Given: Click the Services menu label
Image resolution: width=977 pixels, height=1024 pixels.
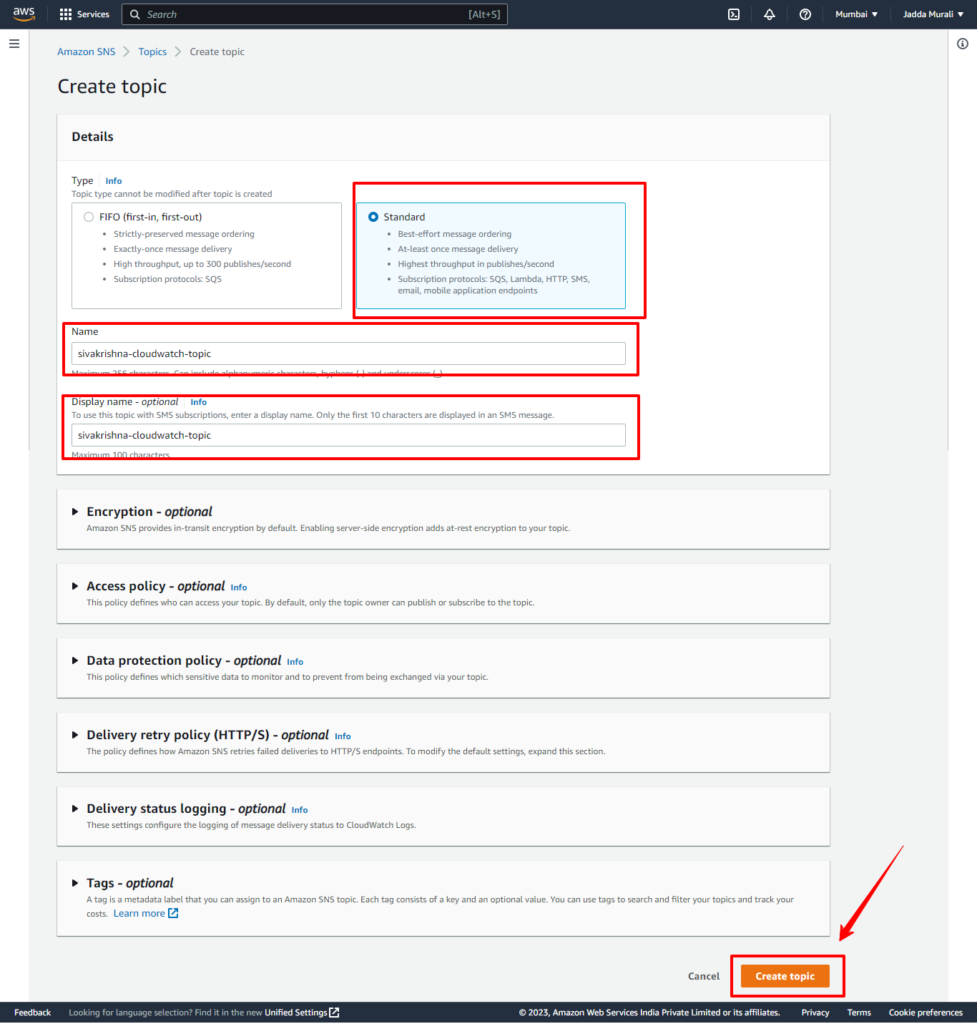Looking at the screenshot, I should pyautogui.click(x=93, y=14).
